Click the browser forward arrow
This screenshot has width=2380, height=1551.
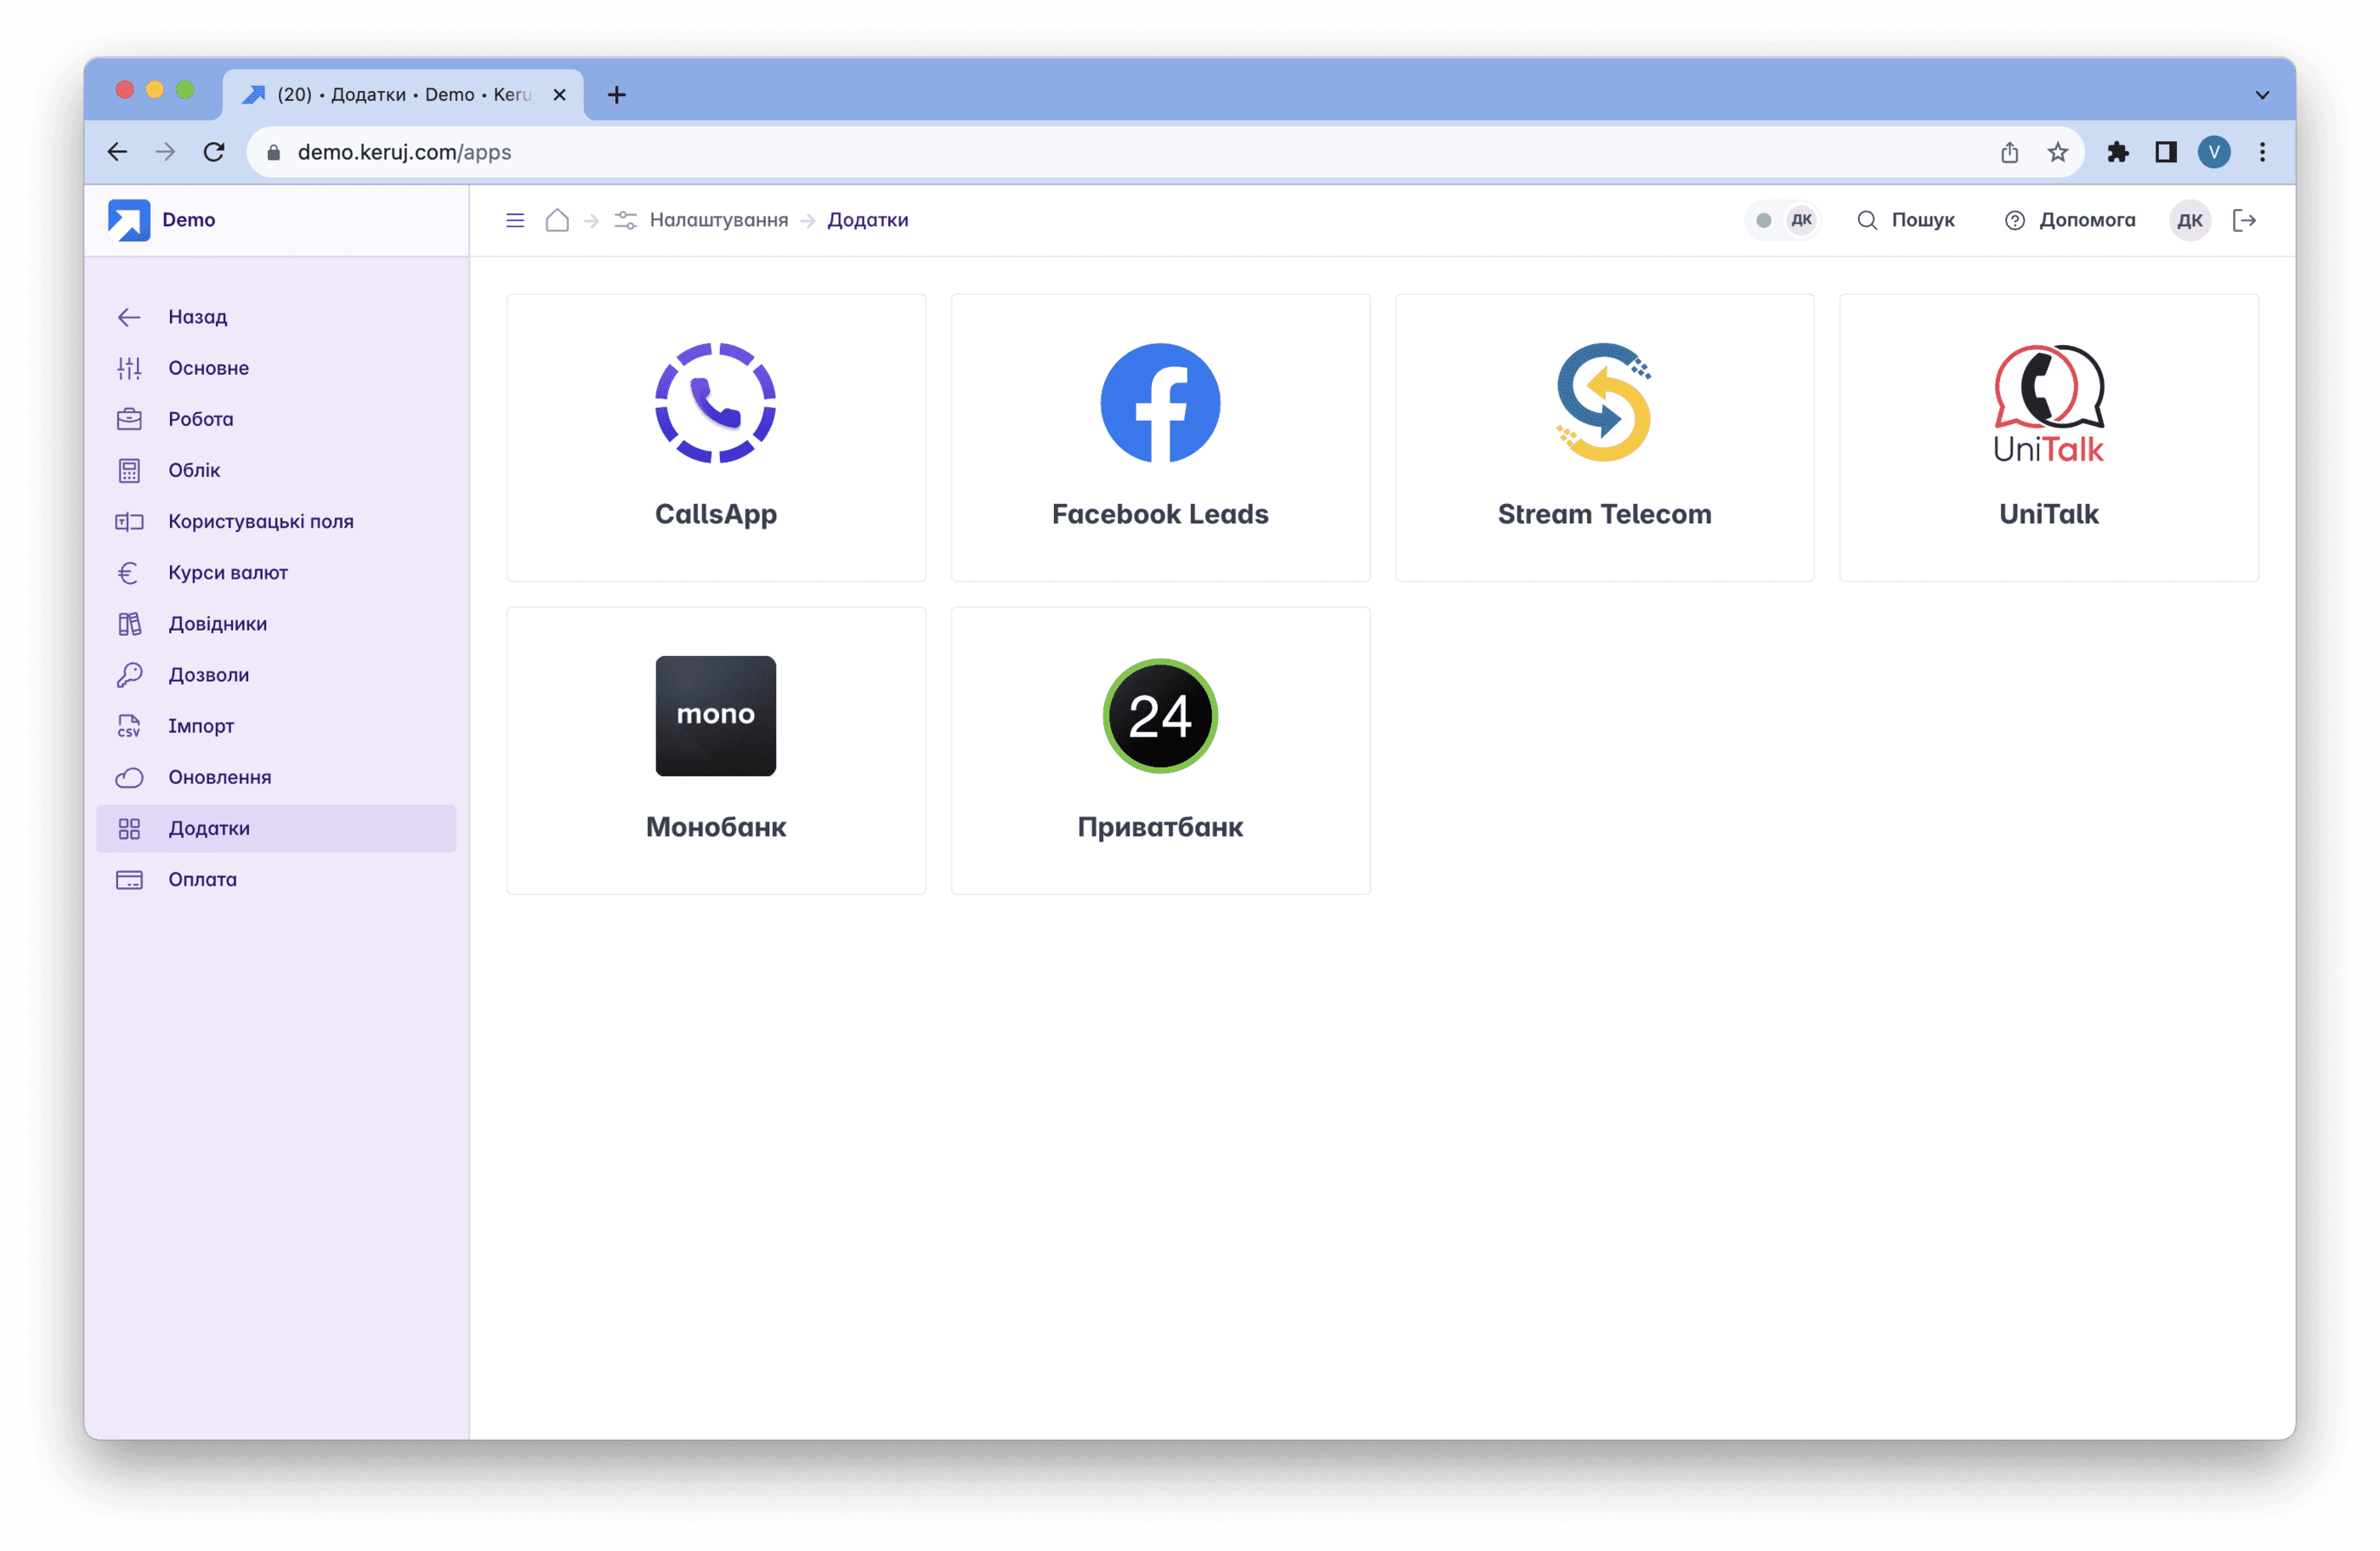[166, 152]
